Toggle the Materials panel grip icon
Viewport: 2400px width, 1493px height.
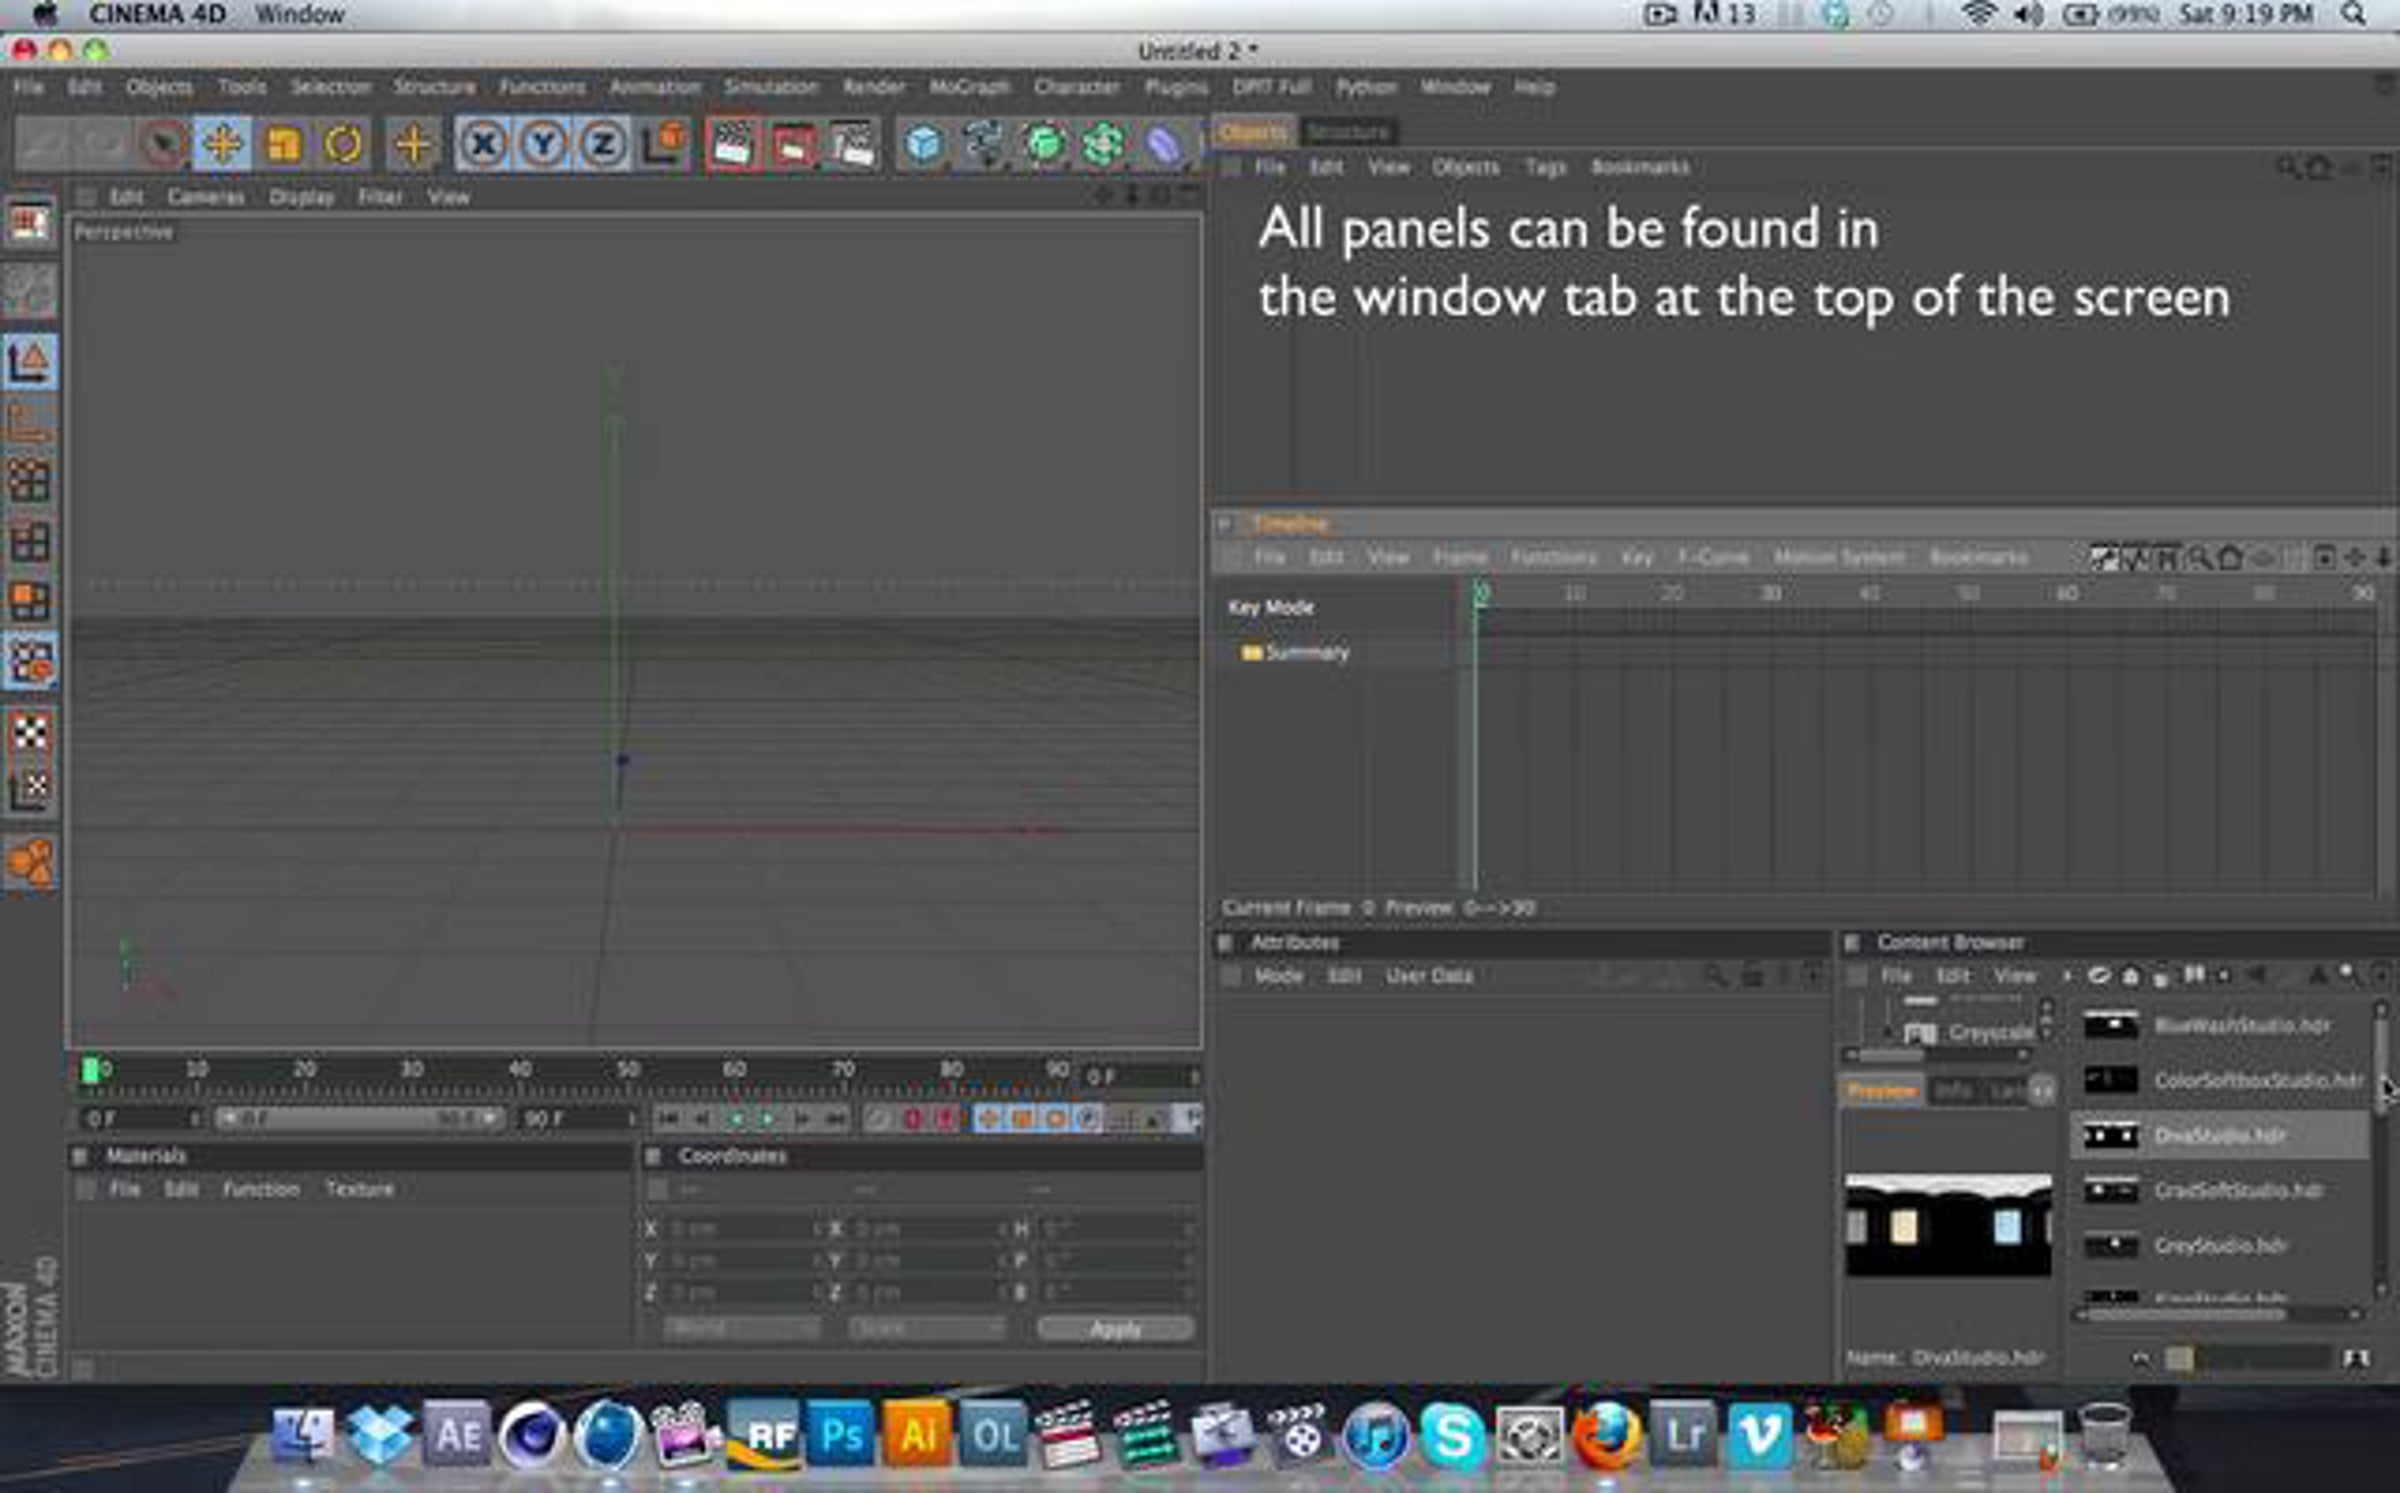(x=79, y=1156)
